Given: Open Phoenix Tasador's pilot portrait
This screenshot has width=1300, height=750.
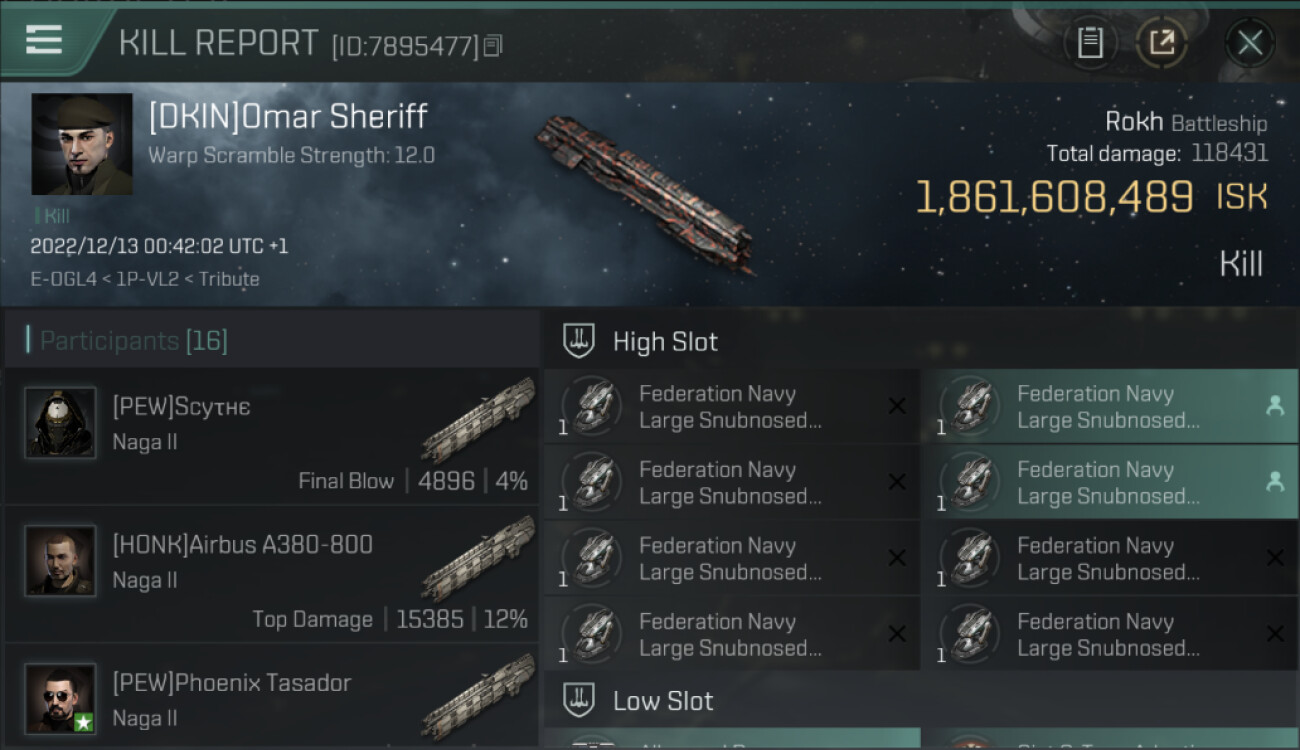Looking at the screenshot, I should (x=60, y=698).
